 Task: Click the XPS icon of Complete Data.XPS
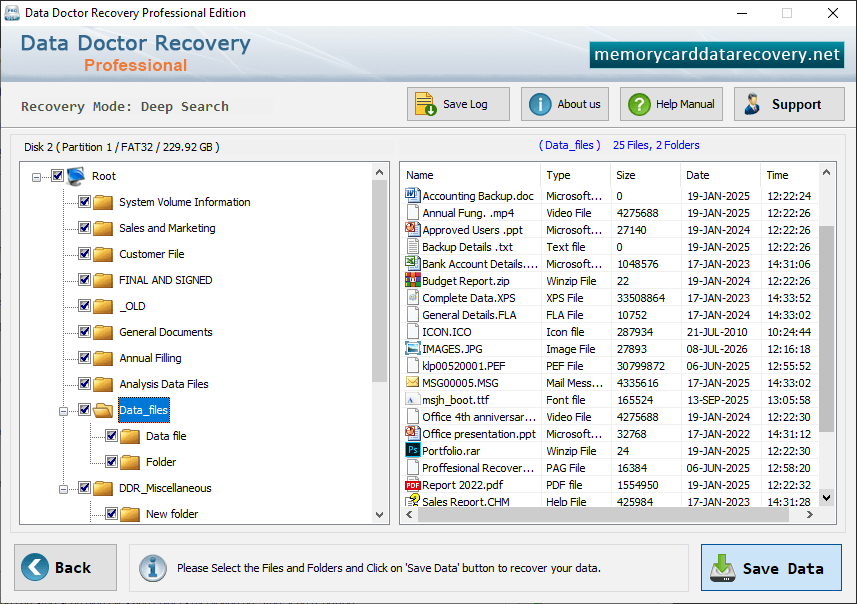[413, 297]
